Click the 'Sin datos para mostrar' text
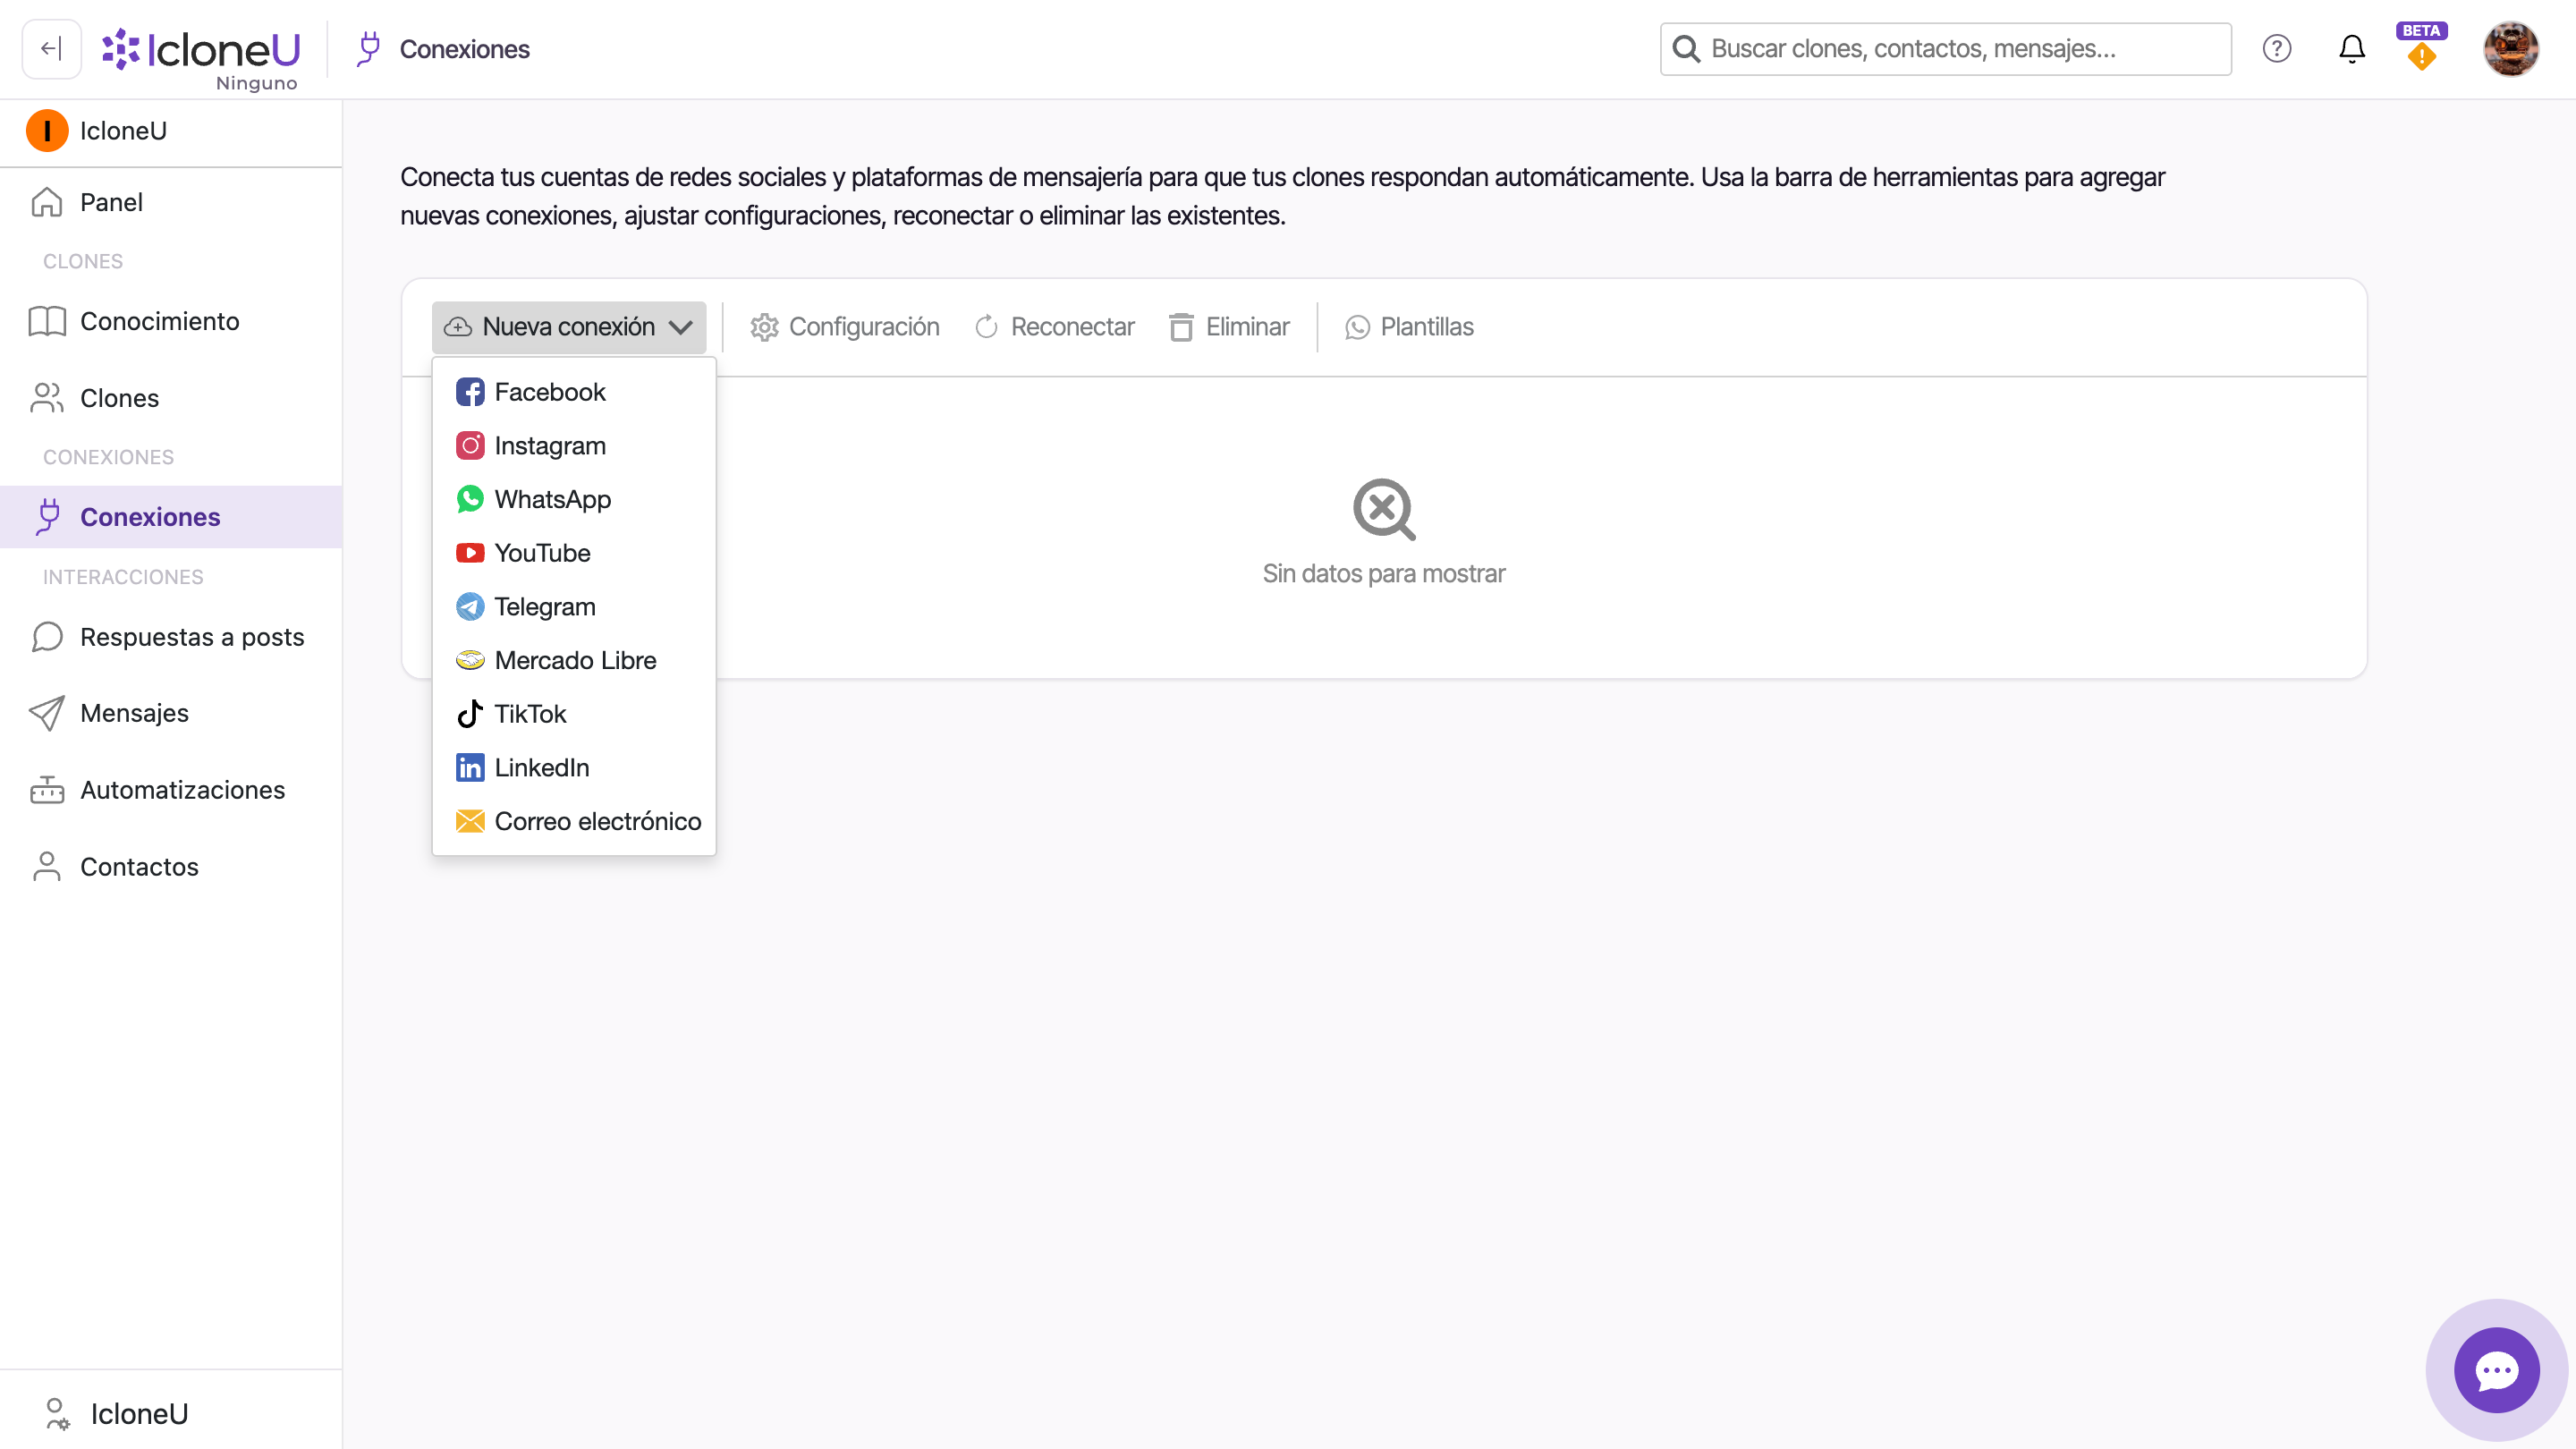Screen dimensions: 2576x1449 pos(1383,574)
